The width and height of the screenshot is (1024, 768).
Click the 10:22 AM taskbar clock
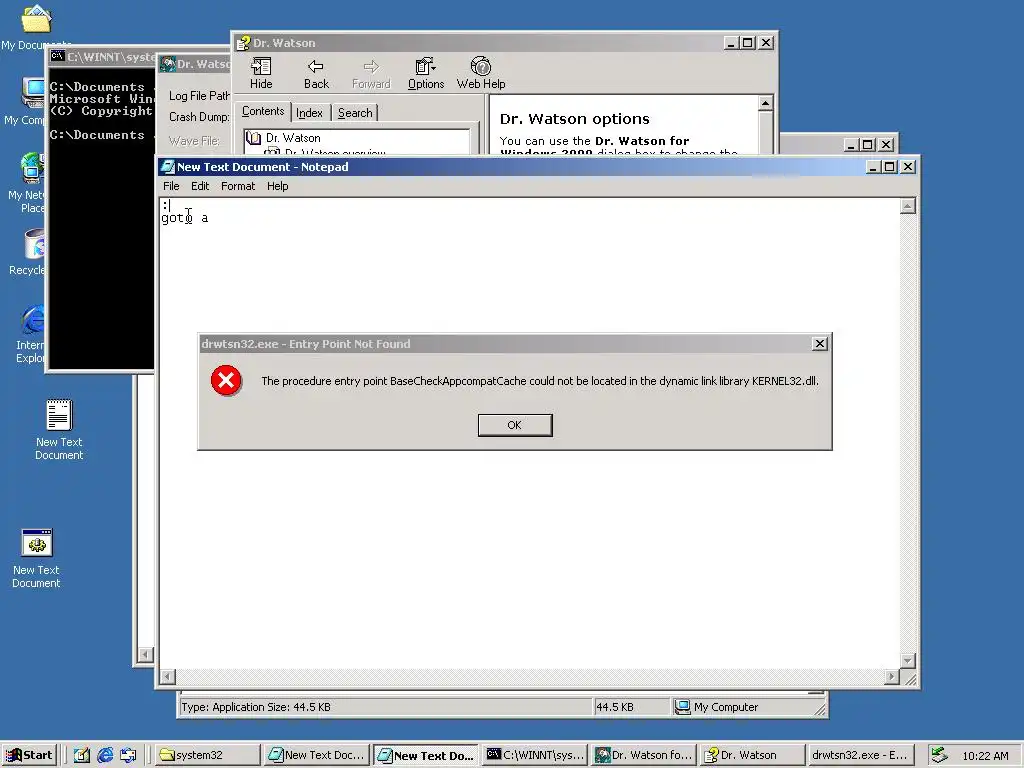coord(985,756)
